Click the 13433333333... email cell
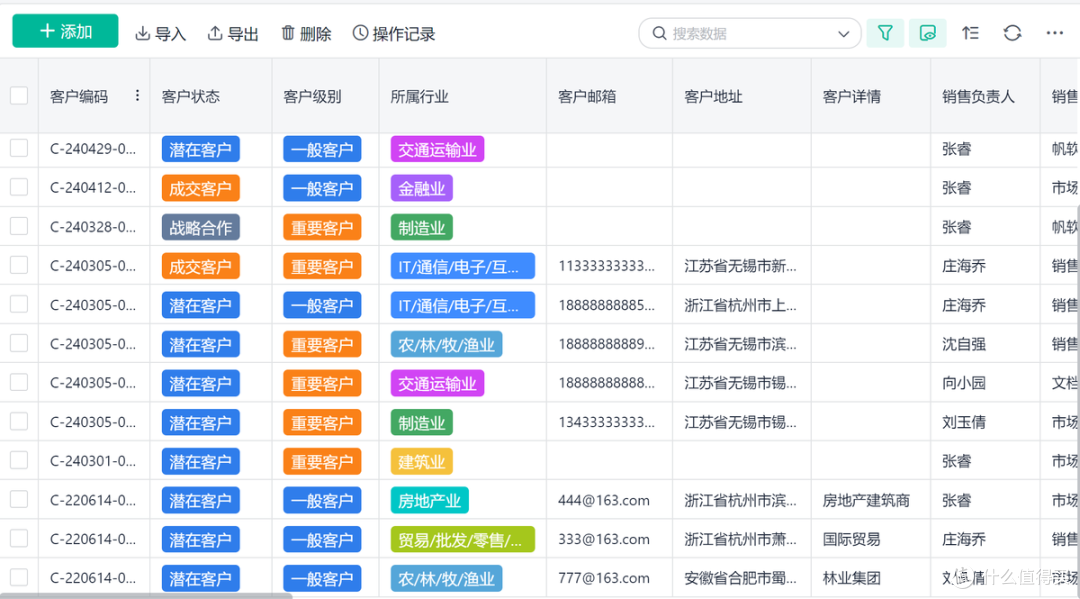 point(606,422)
